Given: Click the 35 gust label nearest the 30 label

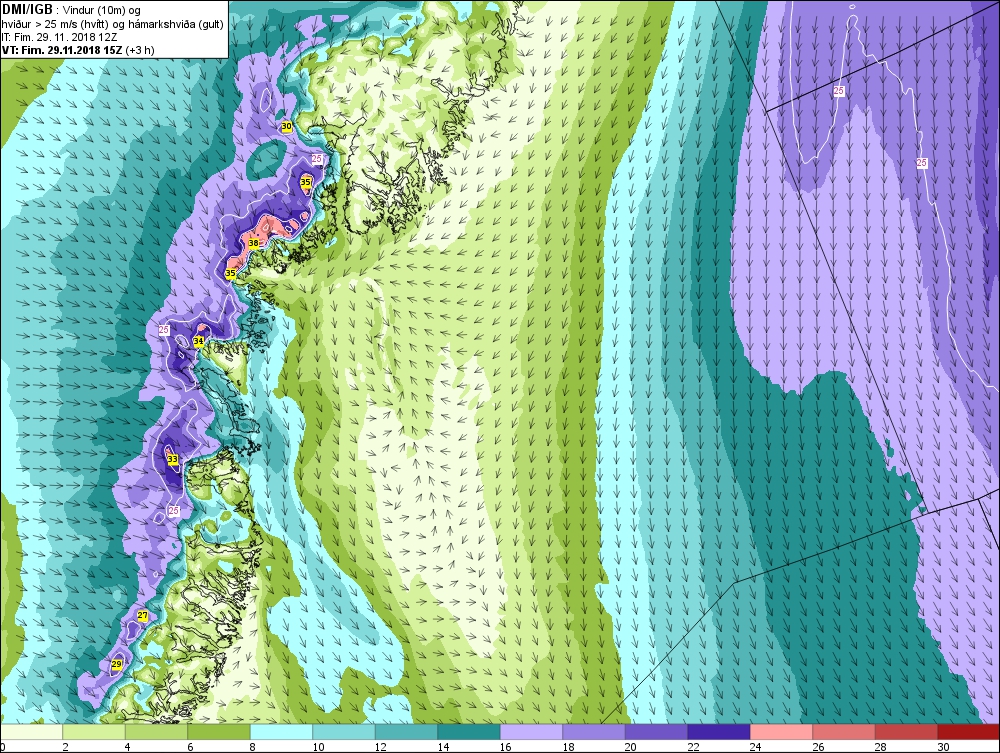Looking at the screenshot, I should (305, 182).
